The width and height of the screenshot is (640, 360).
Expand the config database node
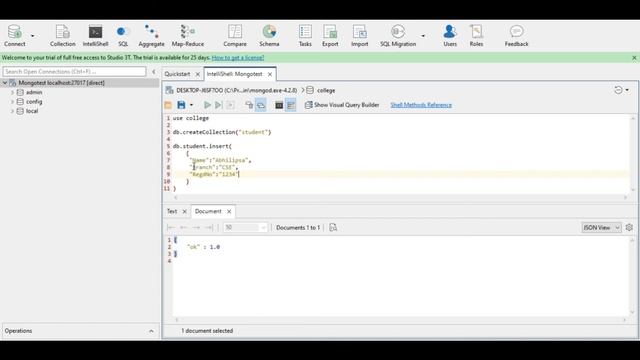(12, 102)
